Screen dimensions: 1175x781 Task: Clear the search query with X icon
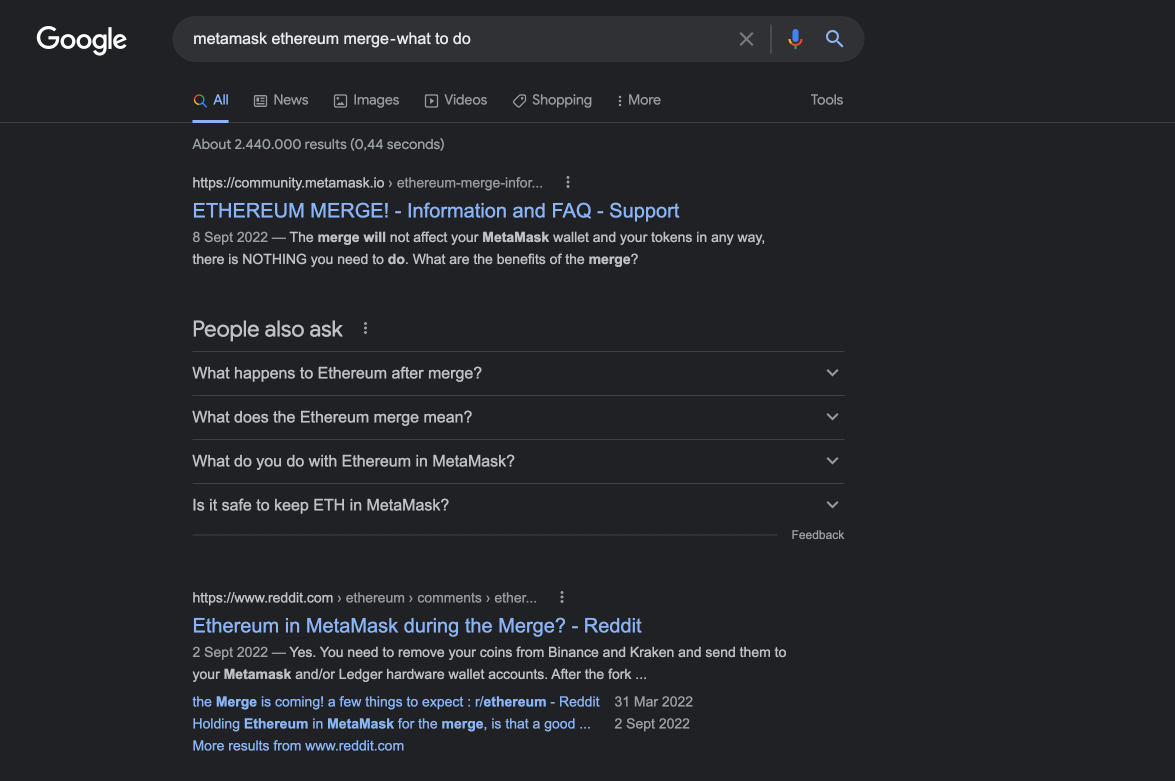click(746, 39)
